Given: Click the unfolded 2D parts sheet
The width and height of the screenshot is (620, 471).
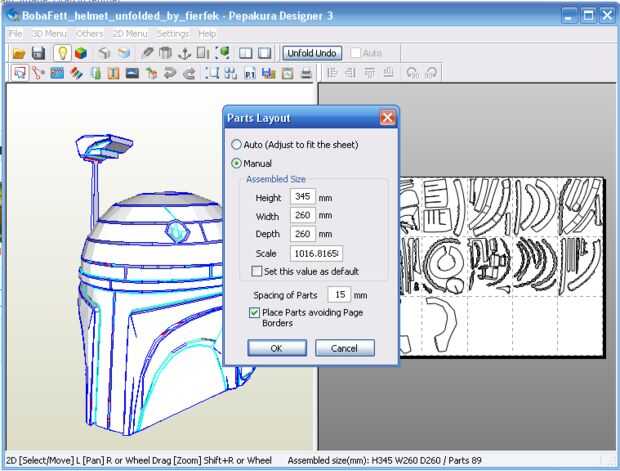Looking at the screenshot, I should click(501, 267).
